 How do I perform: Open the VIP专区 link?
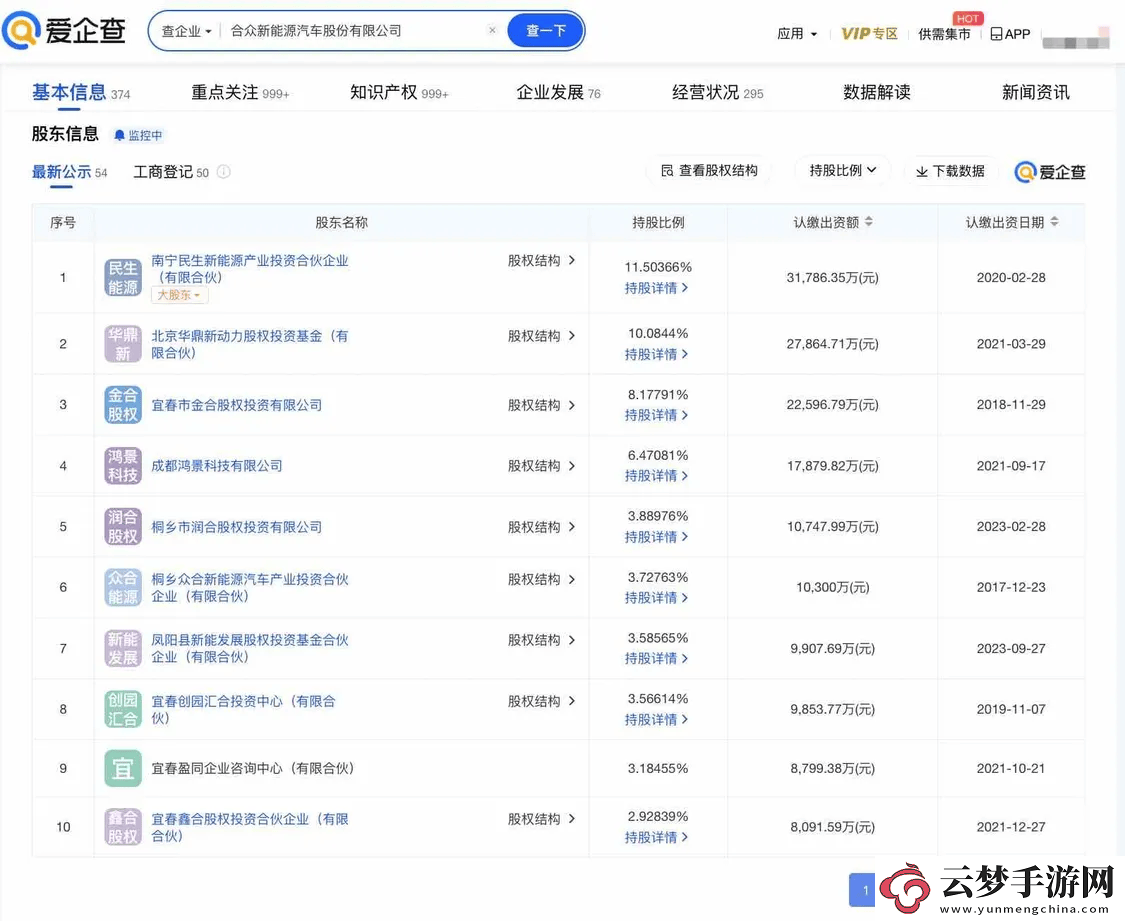tap(870, 34)
